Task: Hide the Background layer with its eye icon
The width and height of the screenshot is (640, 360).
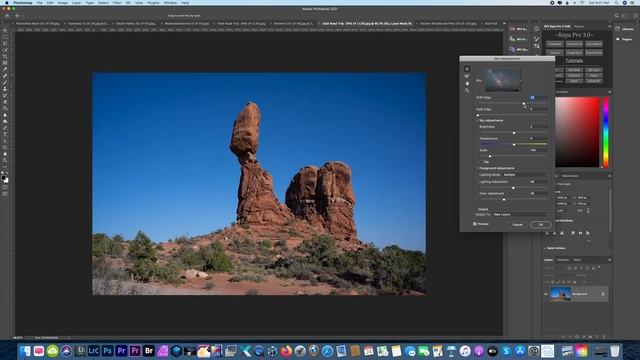Action: 546,294
